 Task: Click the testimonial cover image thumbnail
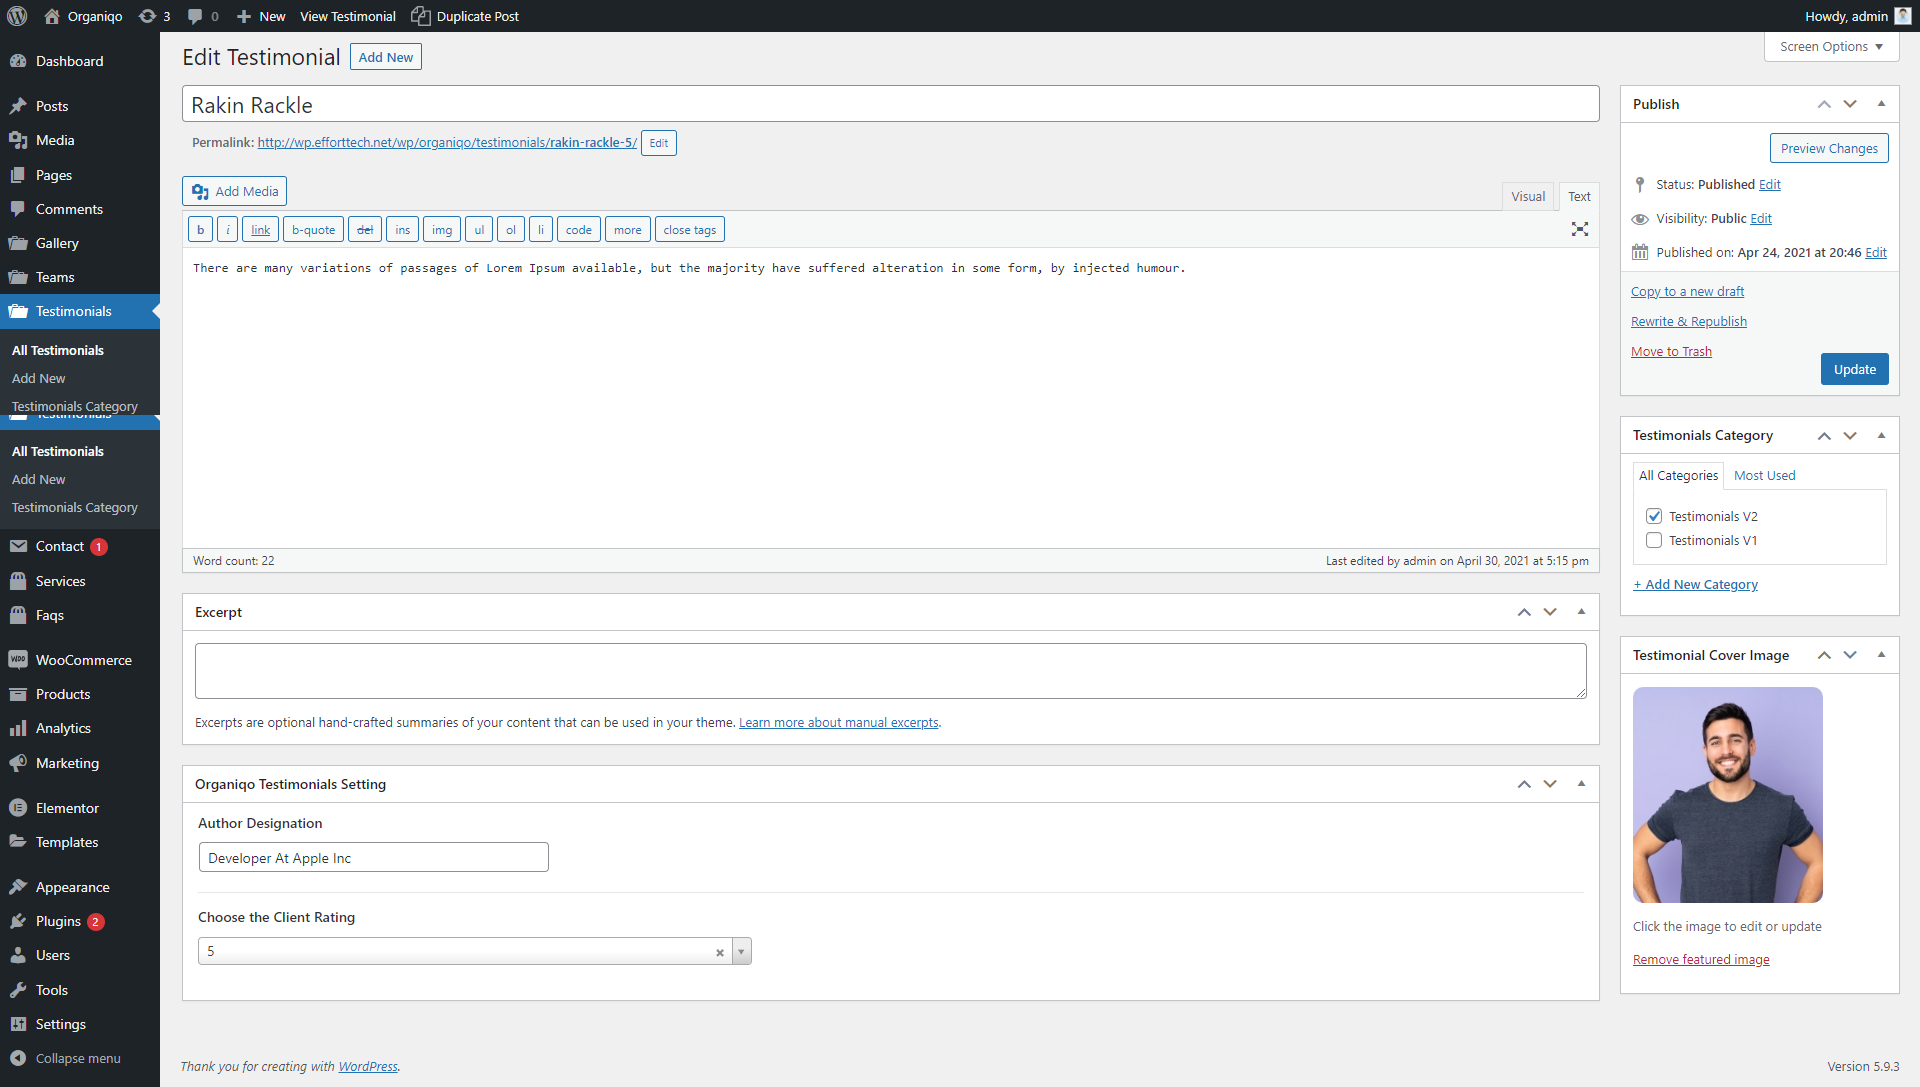1727,795
